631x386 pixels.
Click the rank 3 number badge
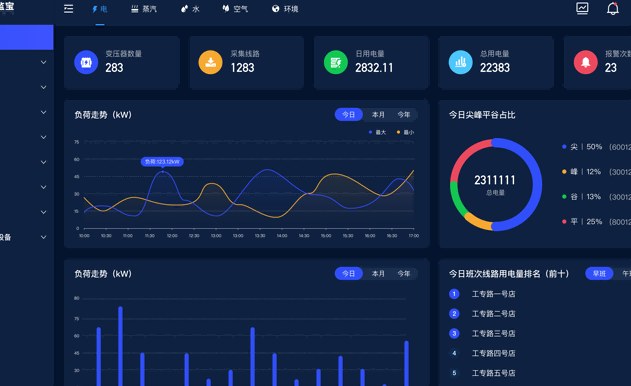tap(454, 334)
